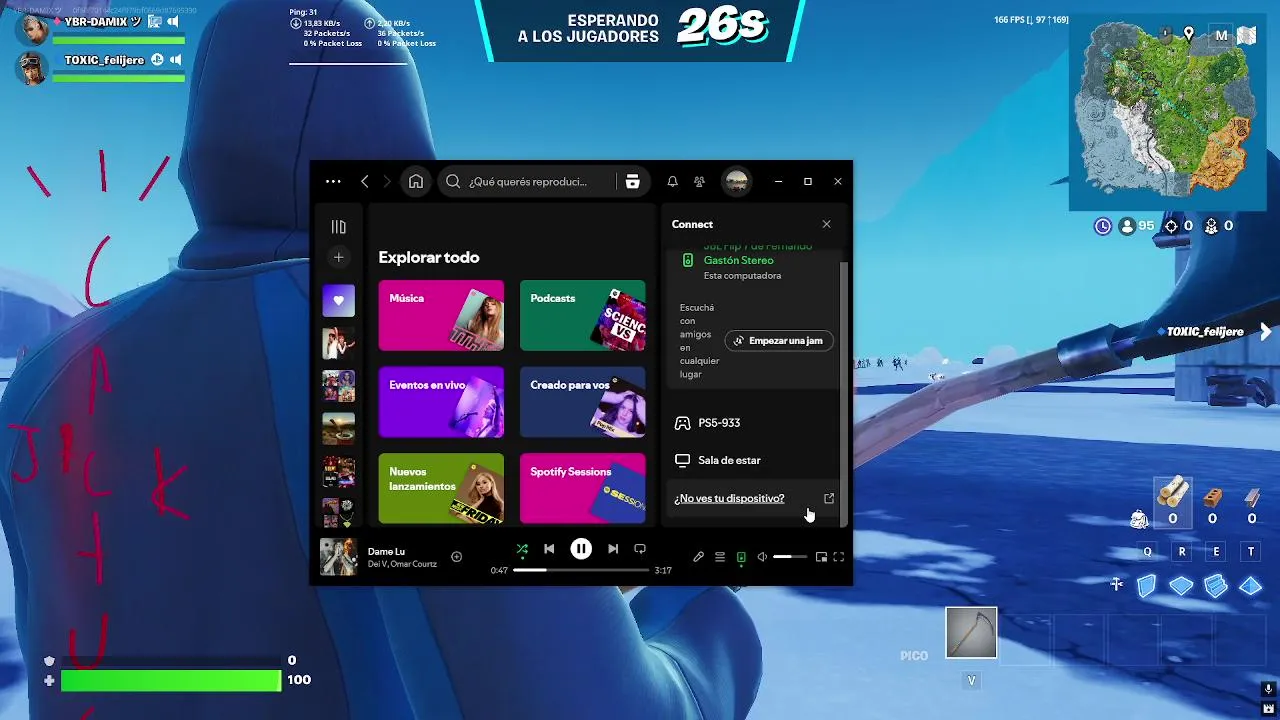Viewport: 1280px width, 720px height.
Task: Skip to previous track
Action: (549, 549)
